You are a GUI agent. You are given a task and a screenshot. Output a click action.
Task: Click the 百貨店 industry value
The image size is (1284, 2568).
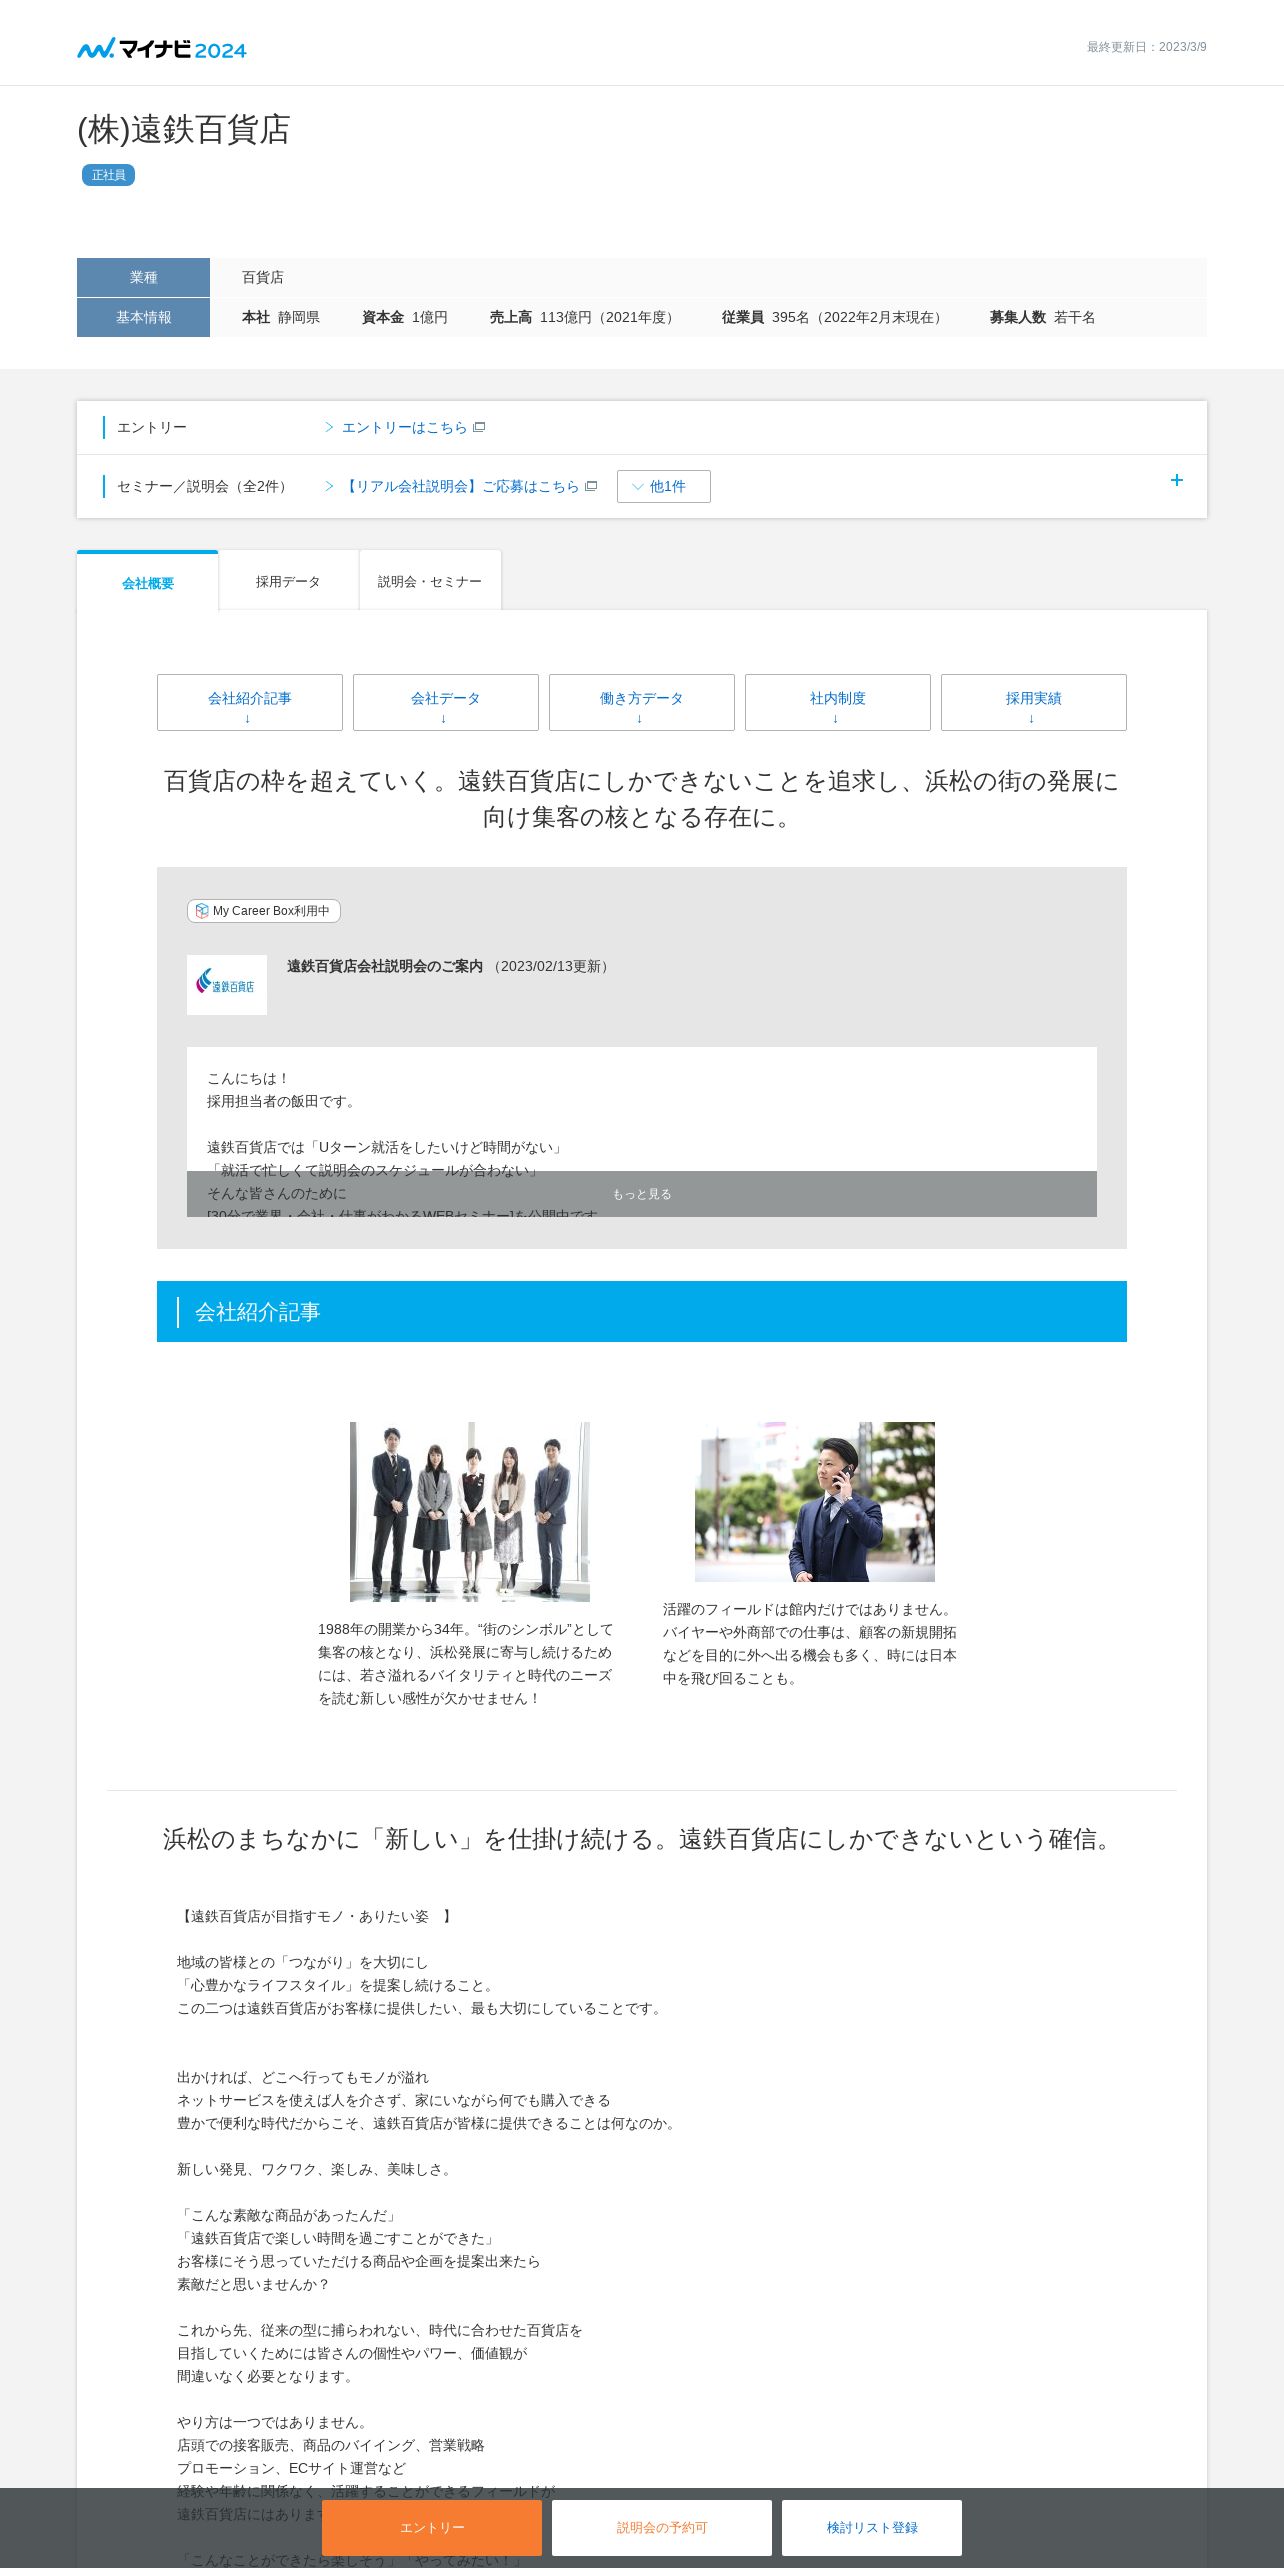tap(263, 278)
